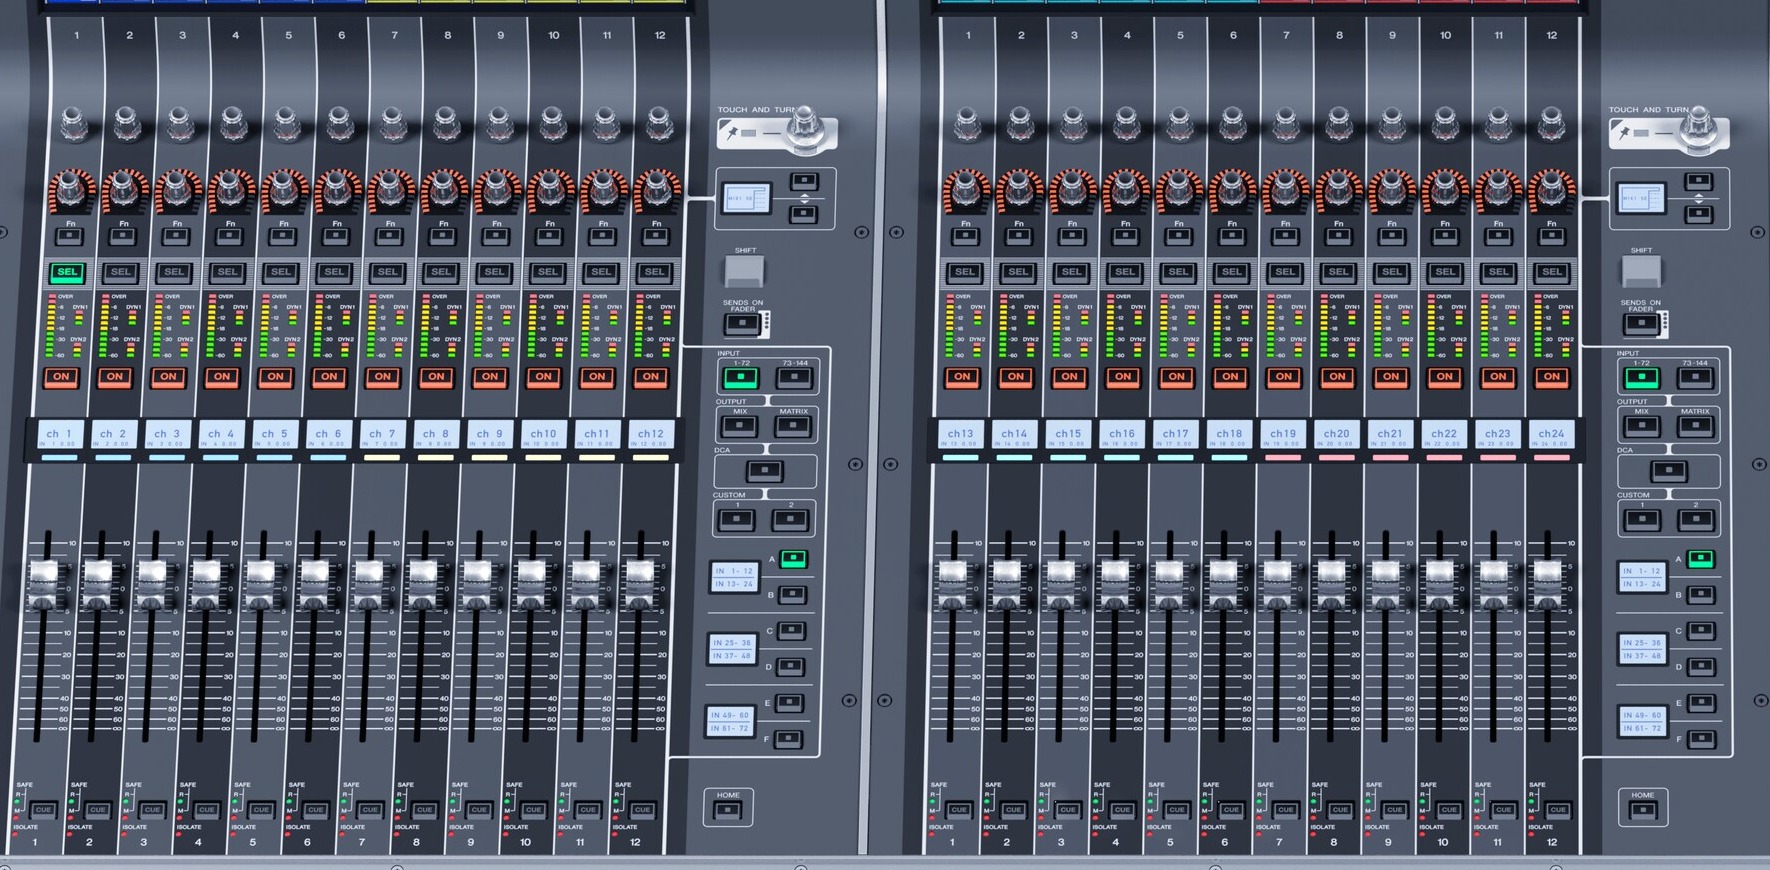Hold the SHIFT key in ch 1–12 bay
Viewport: 1770px width, 870px height.
(x=744, y=270)
